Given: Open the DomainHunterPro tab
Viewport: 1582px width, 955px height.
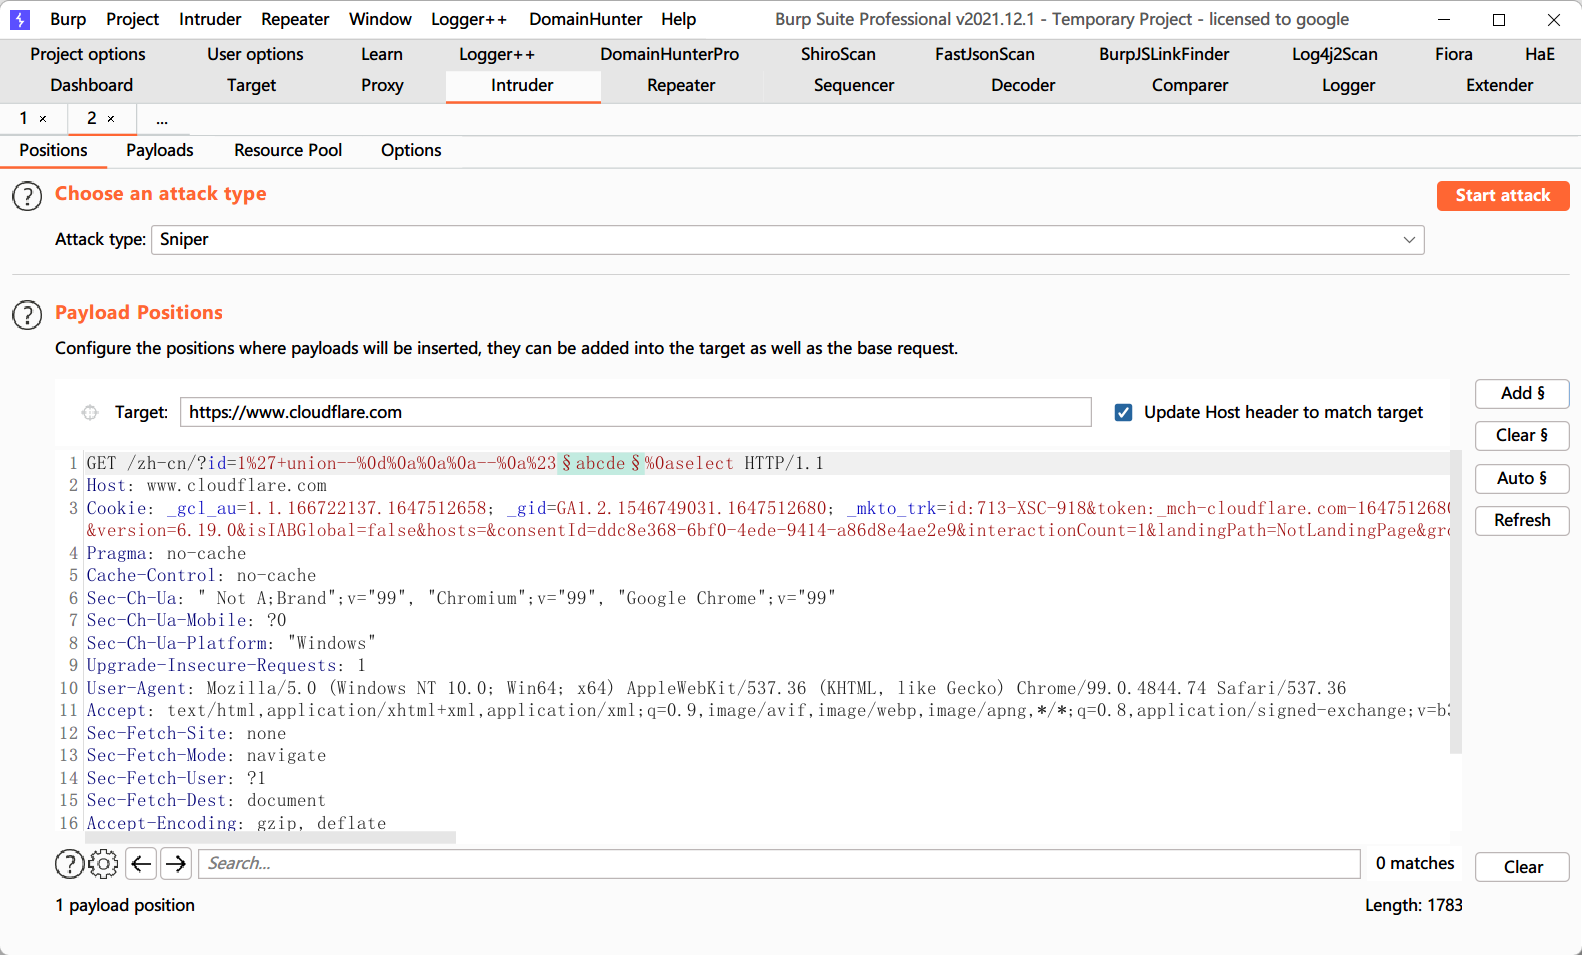Looking at the screenshot, I should pos(670,54).
